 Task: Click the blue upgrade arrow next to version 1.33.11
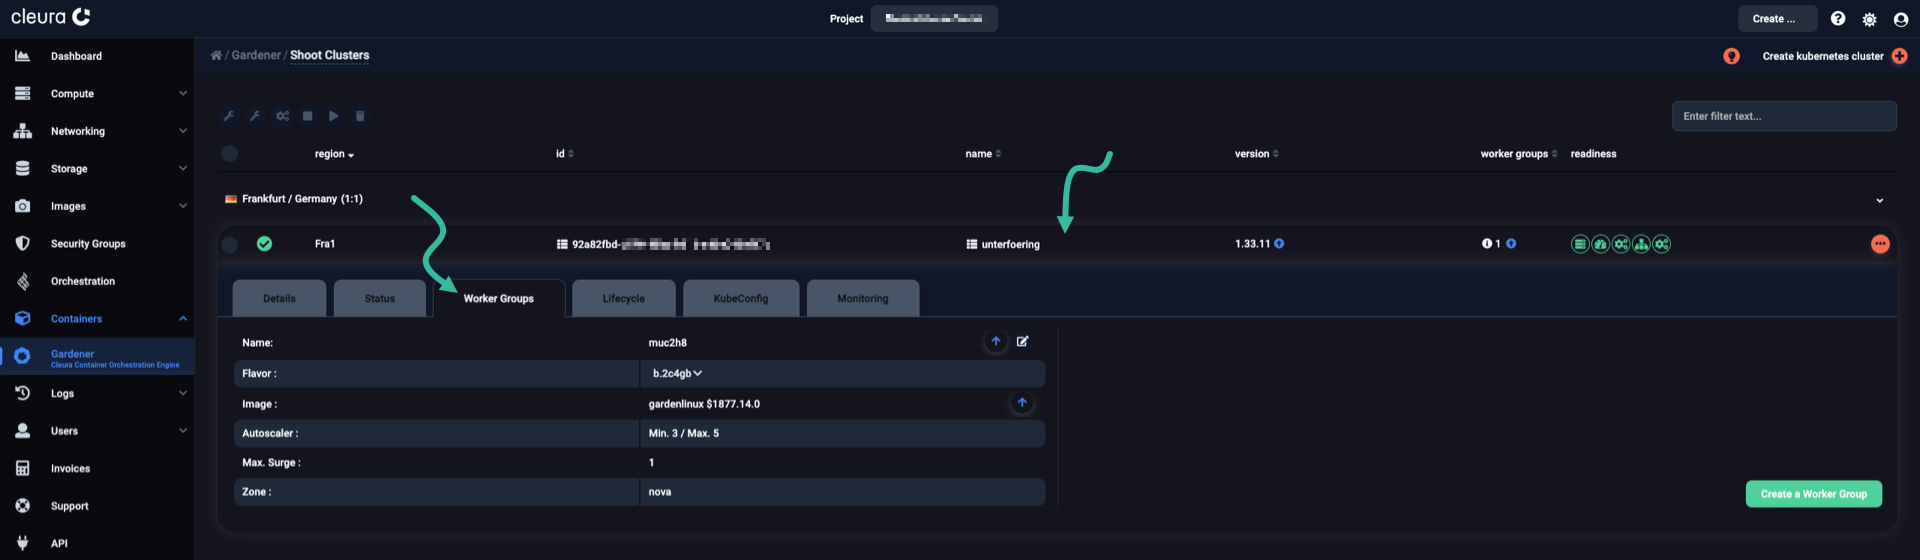pyautogui.click(x=1279, y=244)
